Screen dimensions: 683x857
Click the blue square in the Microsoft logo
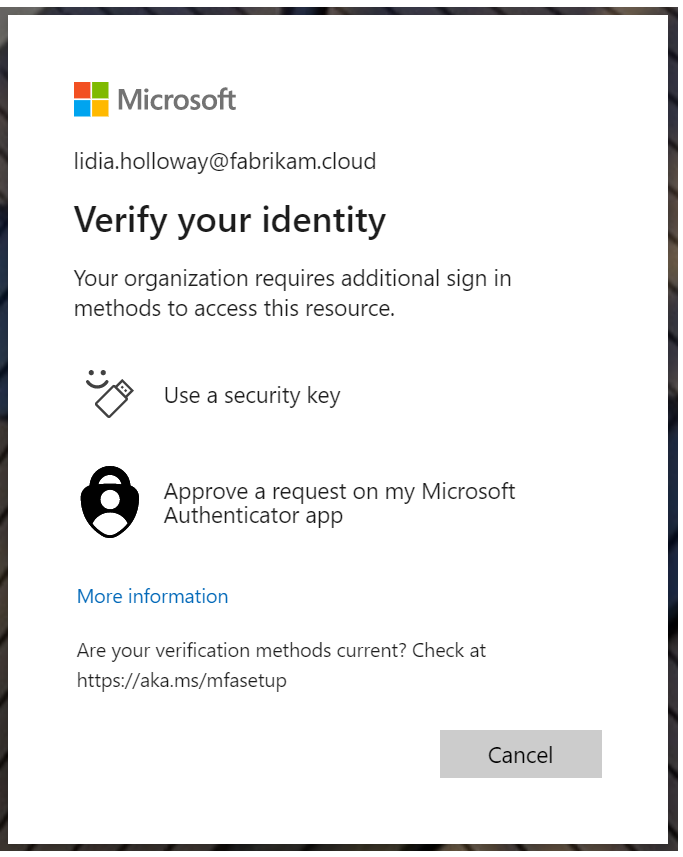82,108
